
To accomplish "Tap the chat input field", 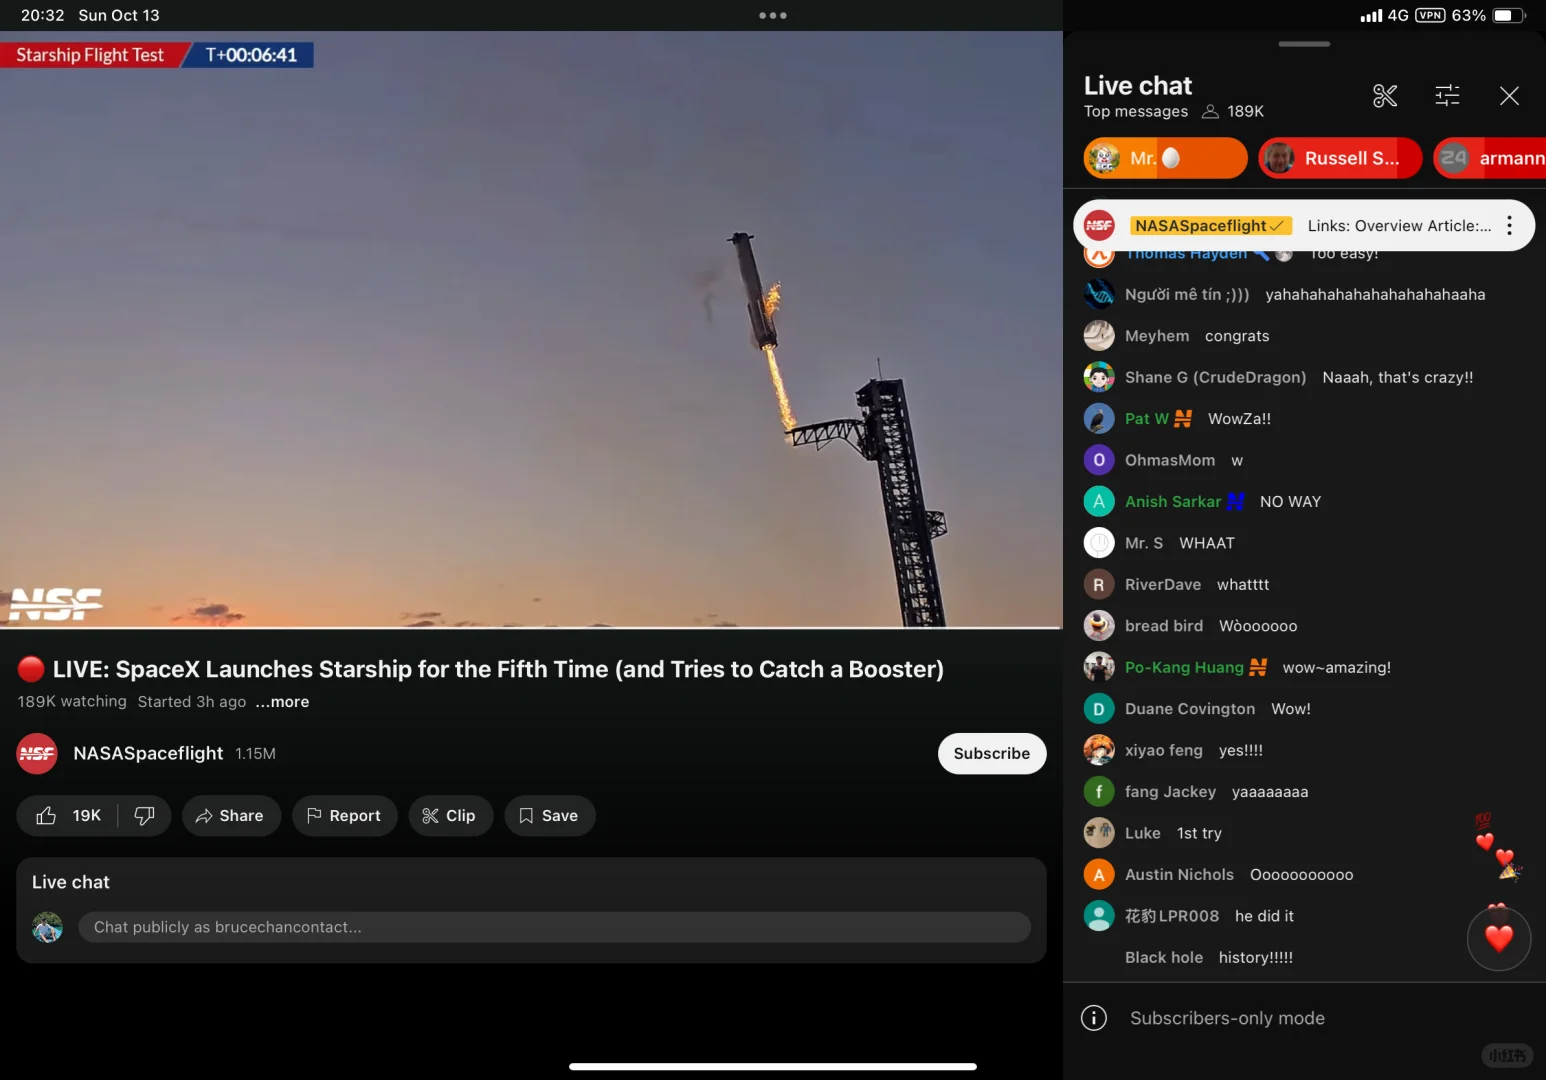I will 554,927.
